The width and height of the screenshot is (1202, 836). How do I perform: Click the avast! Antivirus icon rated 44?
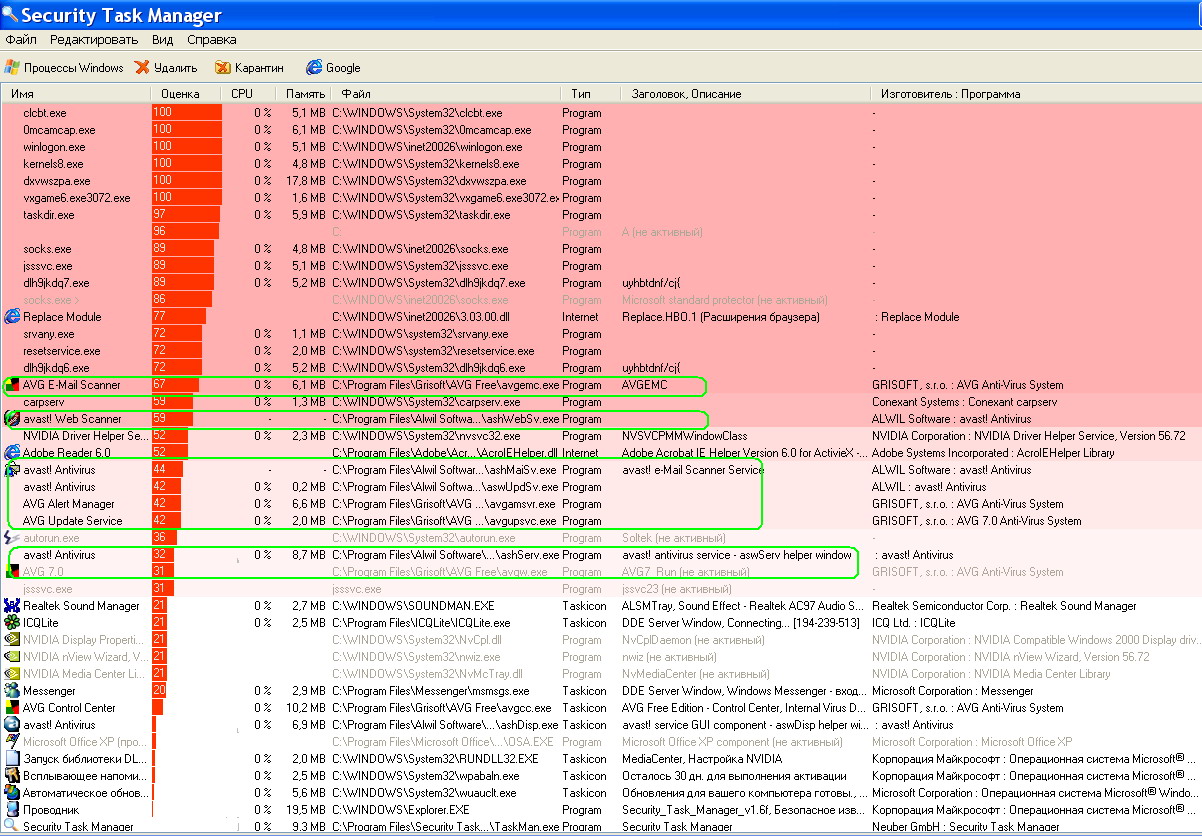(12, 470)
